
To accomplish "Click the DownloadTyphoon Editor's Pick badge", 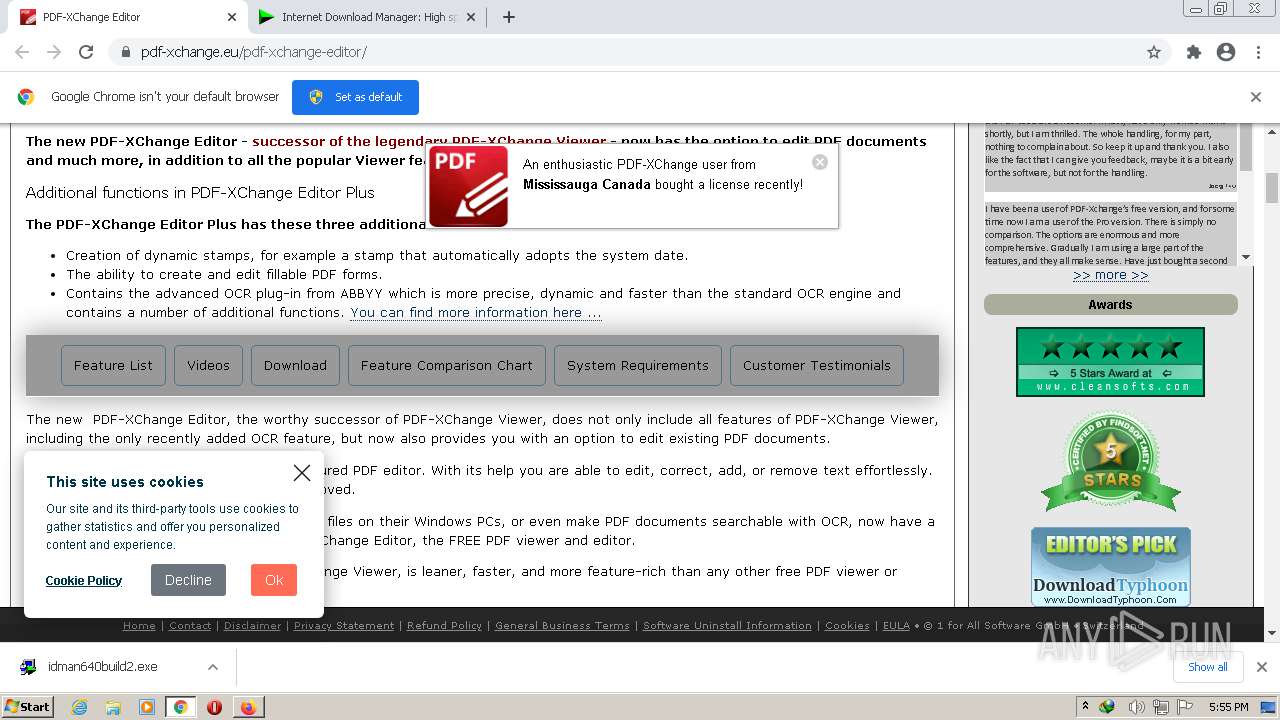I will [x=1111, y=567].
